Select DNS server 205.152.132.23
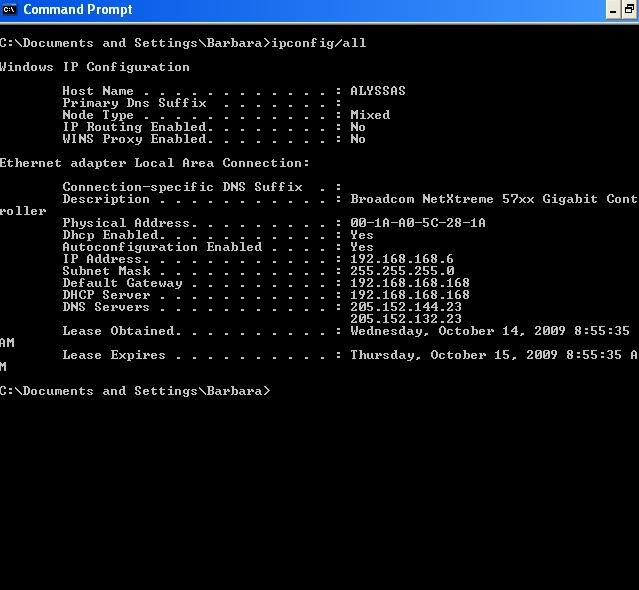Viewport: 639px width, 590px height. coord(406,319)
